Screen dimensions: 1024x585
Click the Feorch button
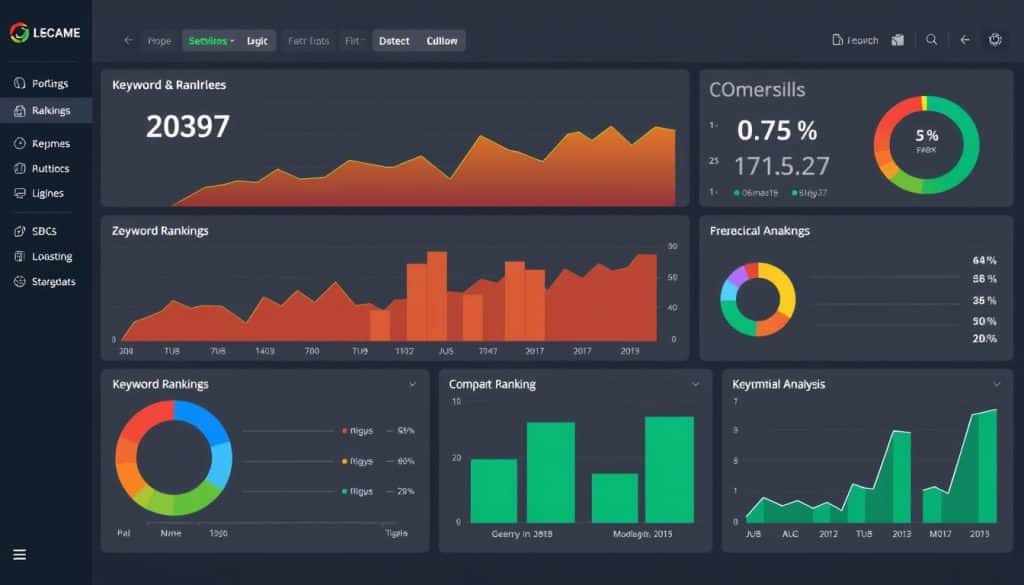click(855, 40)
